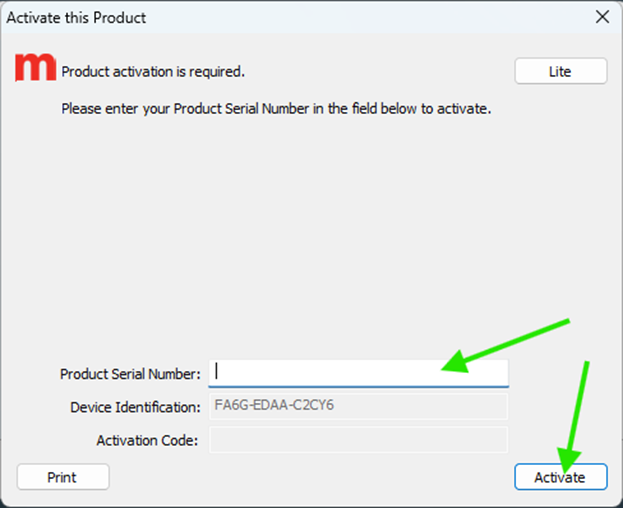Click the Lite button
The width and height of the screenshot is (623, 508).
560,71
